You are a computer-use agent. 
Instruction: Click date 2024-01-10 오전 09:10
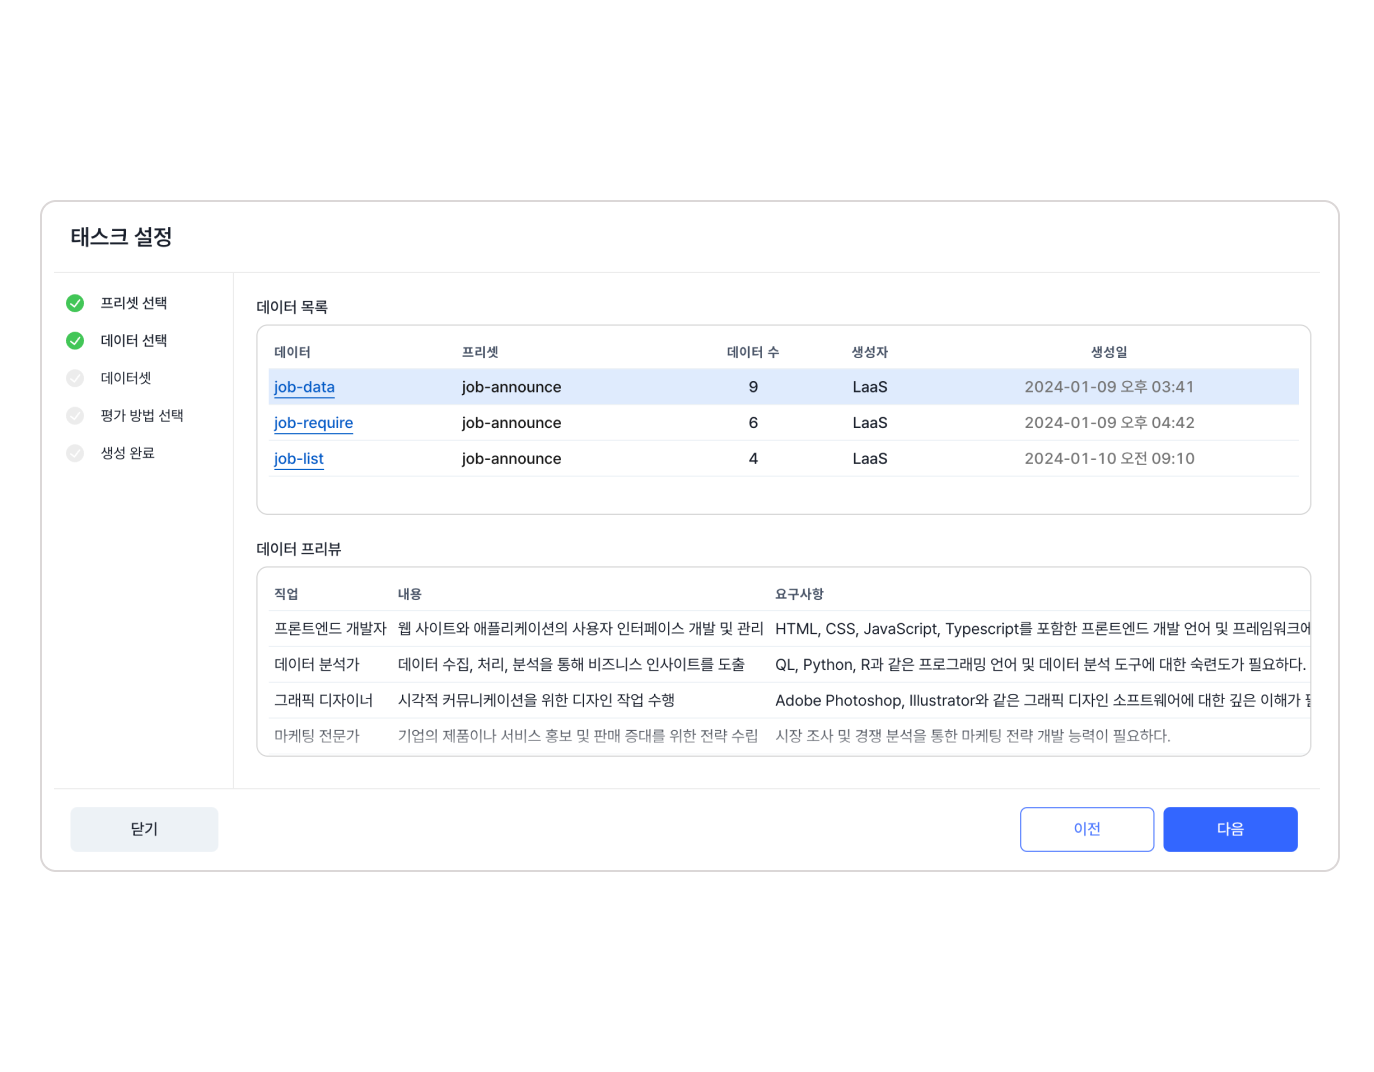[x=1109, y=459]
